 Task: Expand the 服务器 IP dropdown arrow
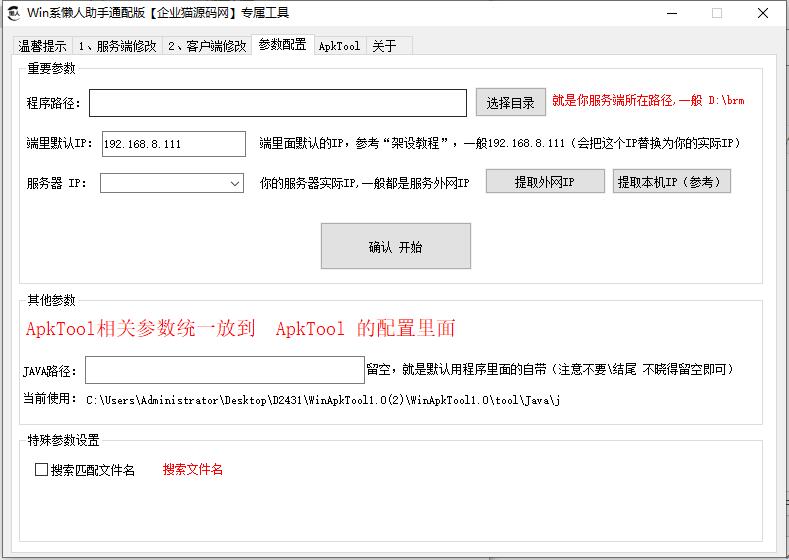[235, 183]
